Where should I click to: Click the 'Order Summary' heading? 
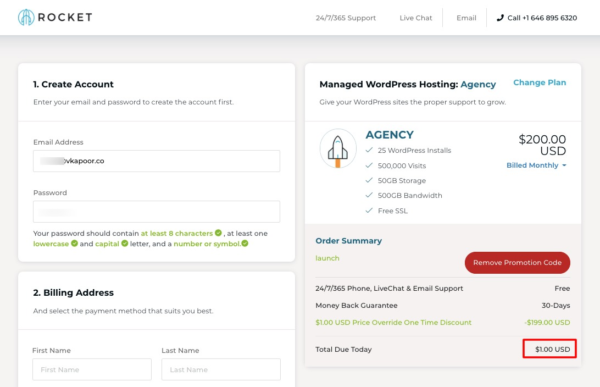349,241
